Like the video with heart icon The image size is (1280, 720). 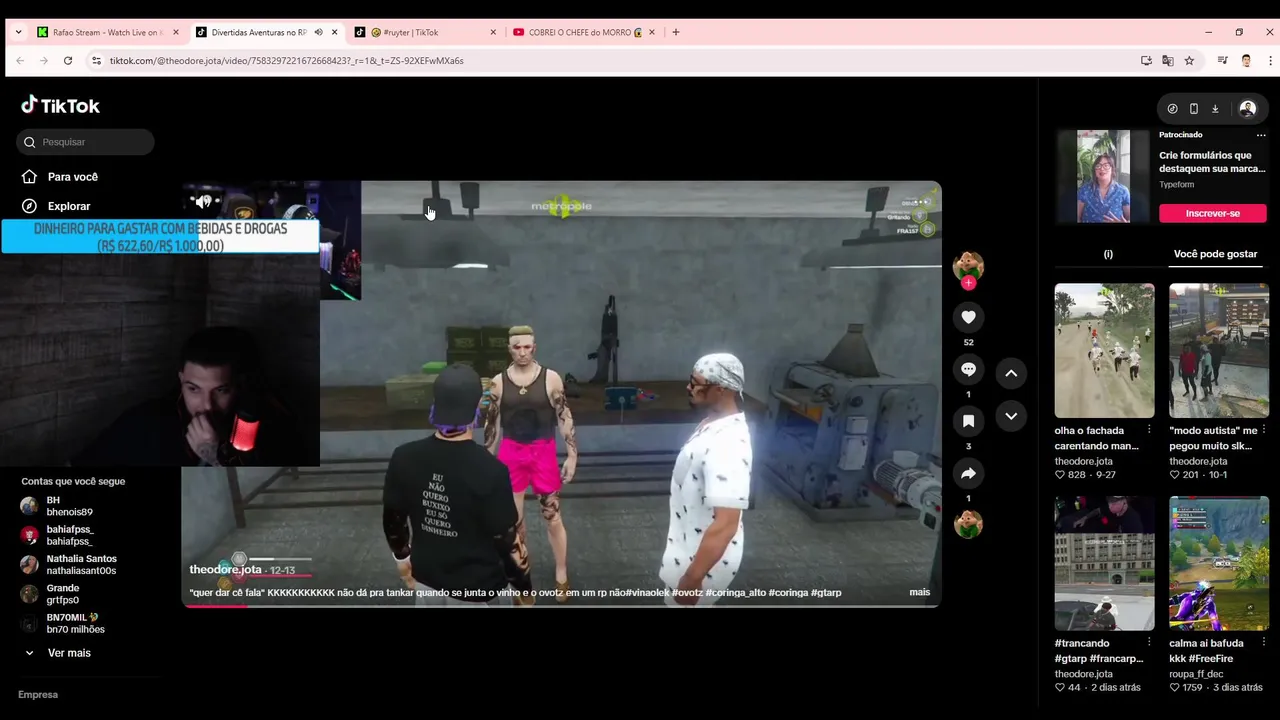coord(968,317)
